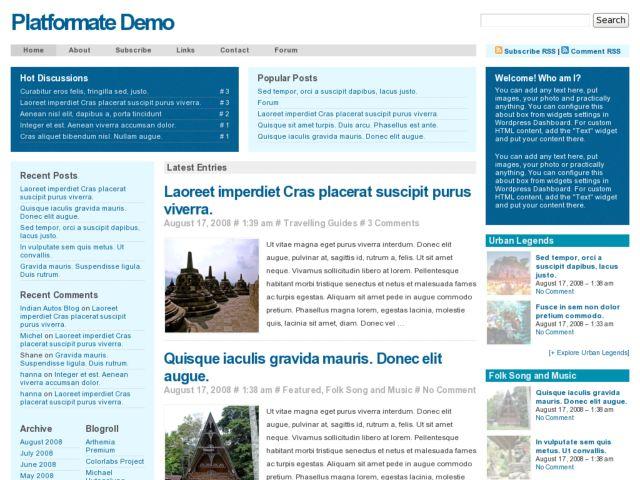Open the 'Urban Legends' sidebar section heading
The image size is (640, 480).
pos(521,241)
